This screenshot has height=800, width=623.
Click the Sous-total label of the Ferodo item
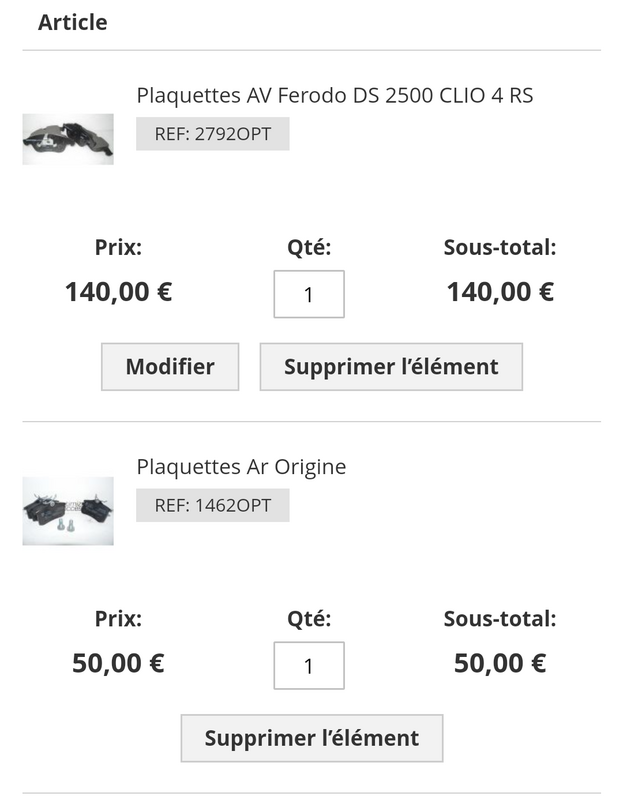pyautogui.click(x=500, y=248)
